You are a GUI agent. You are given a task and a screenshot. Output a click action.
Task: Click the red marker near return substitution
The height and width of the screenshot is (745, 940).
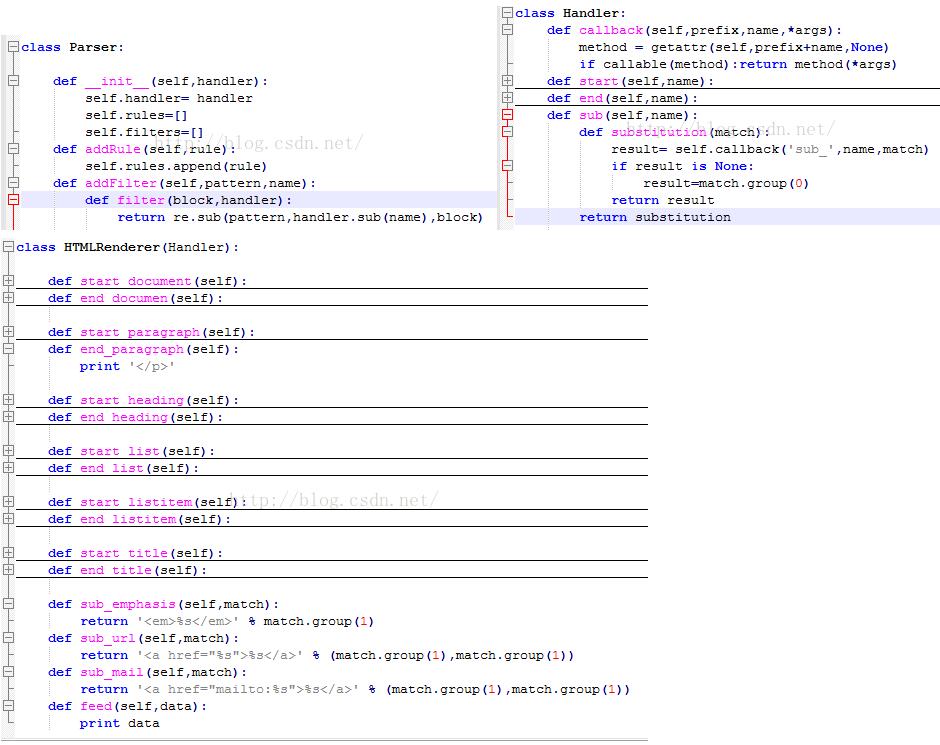[x=507, y=215]
